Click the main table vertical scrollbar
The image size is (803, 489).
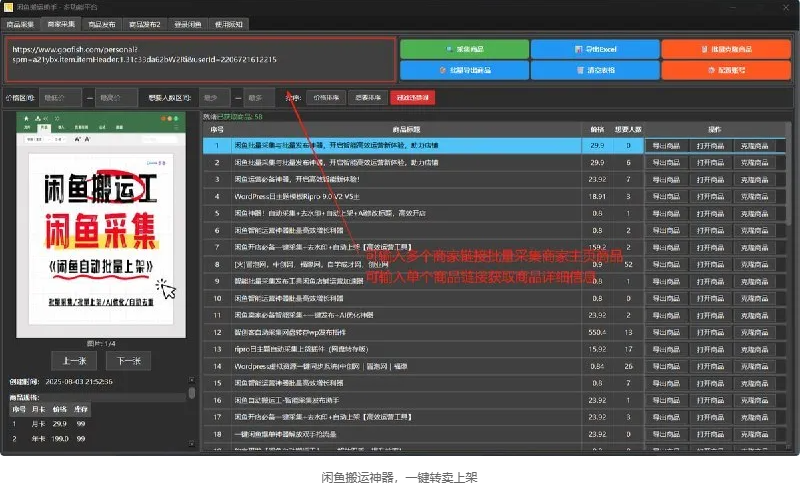790,174
